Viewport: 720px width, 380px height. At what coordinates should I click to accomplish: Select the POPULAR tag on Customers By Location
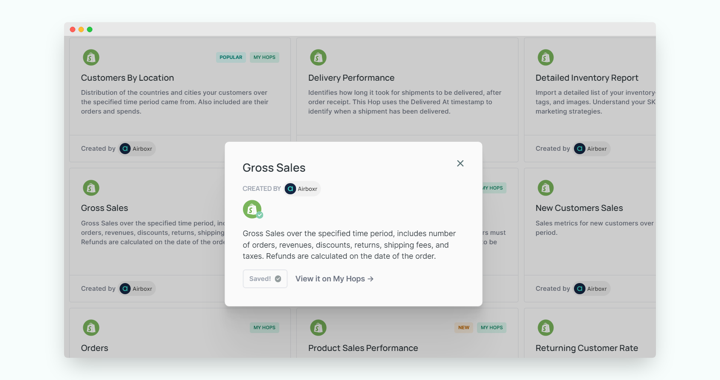(231, 57)
